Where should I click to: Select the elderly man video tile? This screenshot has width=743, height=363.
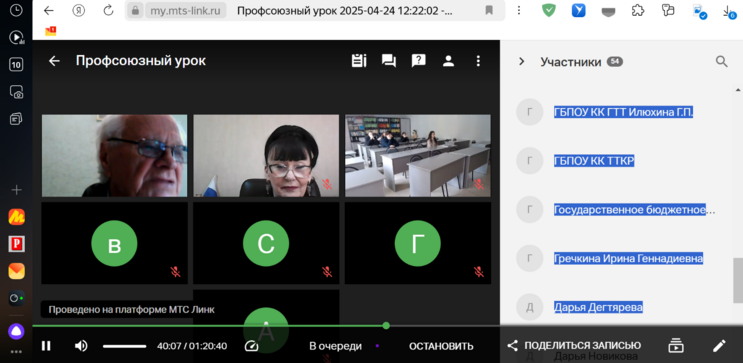(115, 155)
